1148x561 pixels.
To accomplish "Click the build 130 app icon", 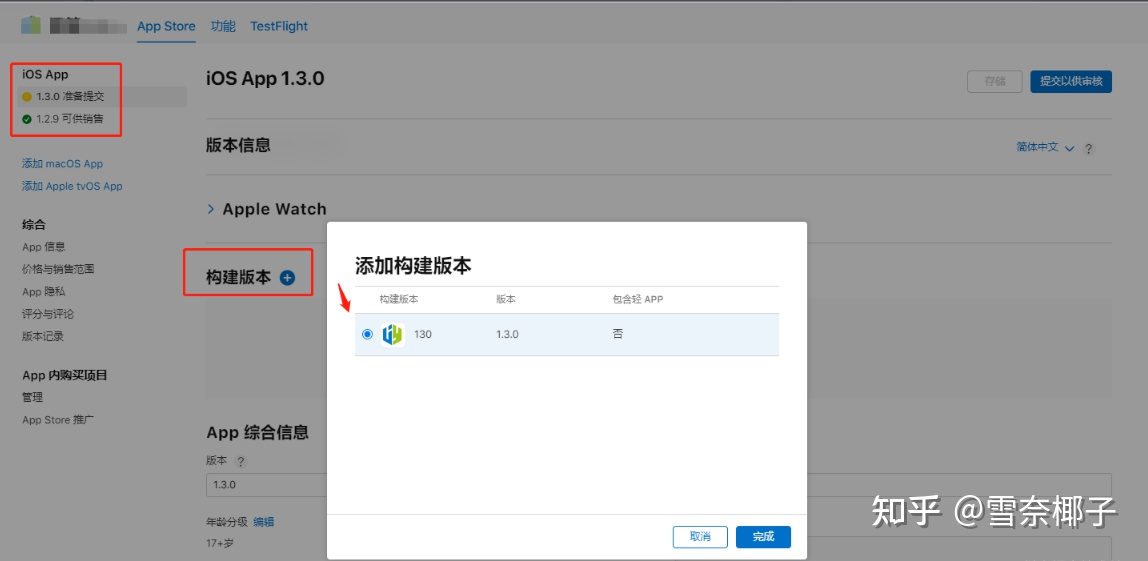I will click(392, 335).
